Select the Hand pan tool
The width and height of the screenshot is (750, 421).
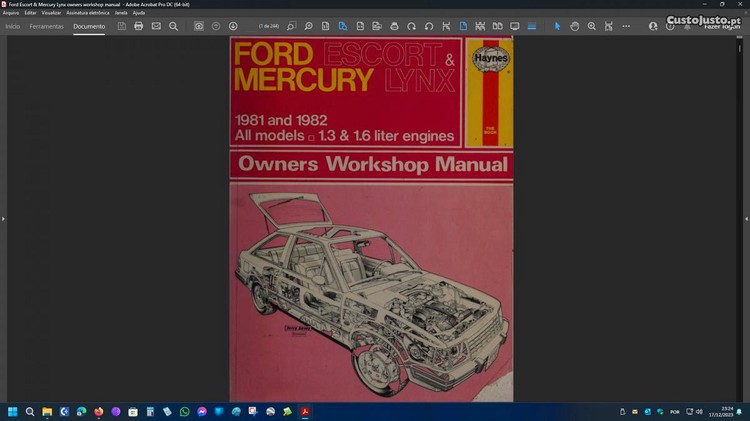575,26
